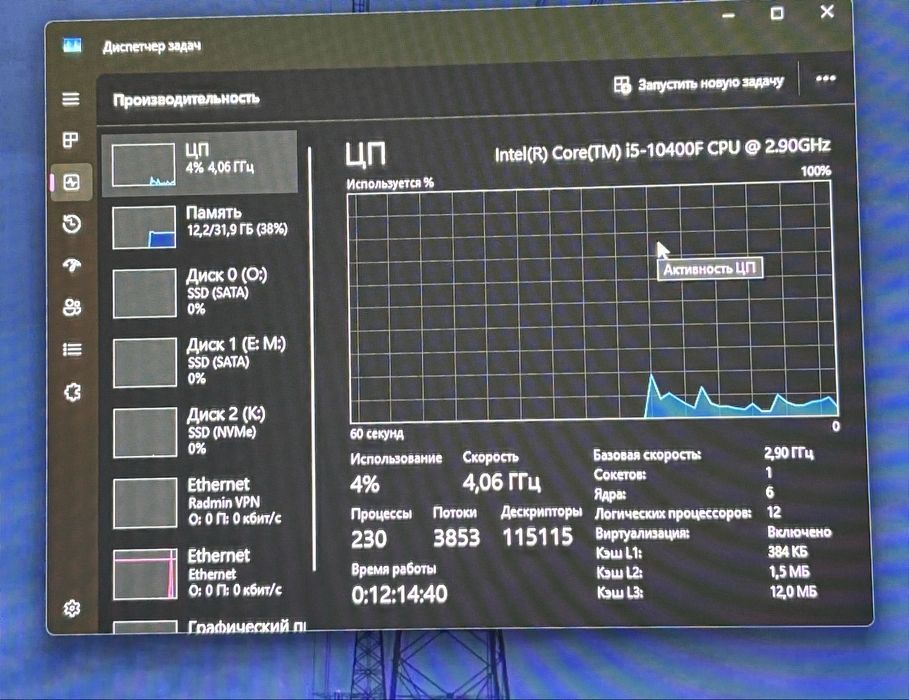The width and height of the screenshot is (909, 700).
Task: Click the Task Manager app icon
Action: [72, 45]
